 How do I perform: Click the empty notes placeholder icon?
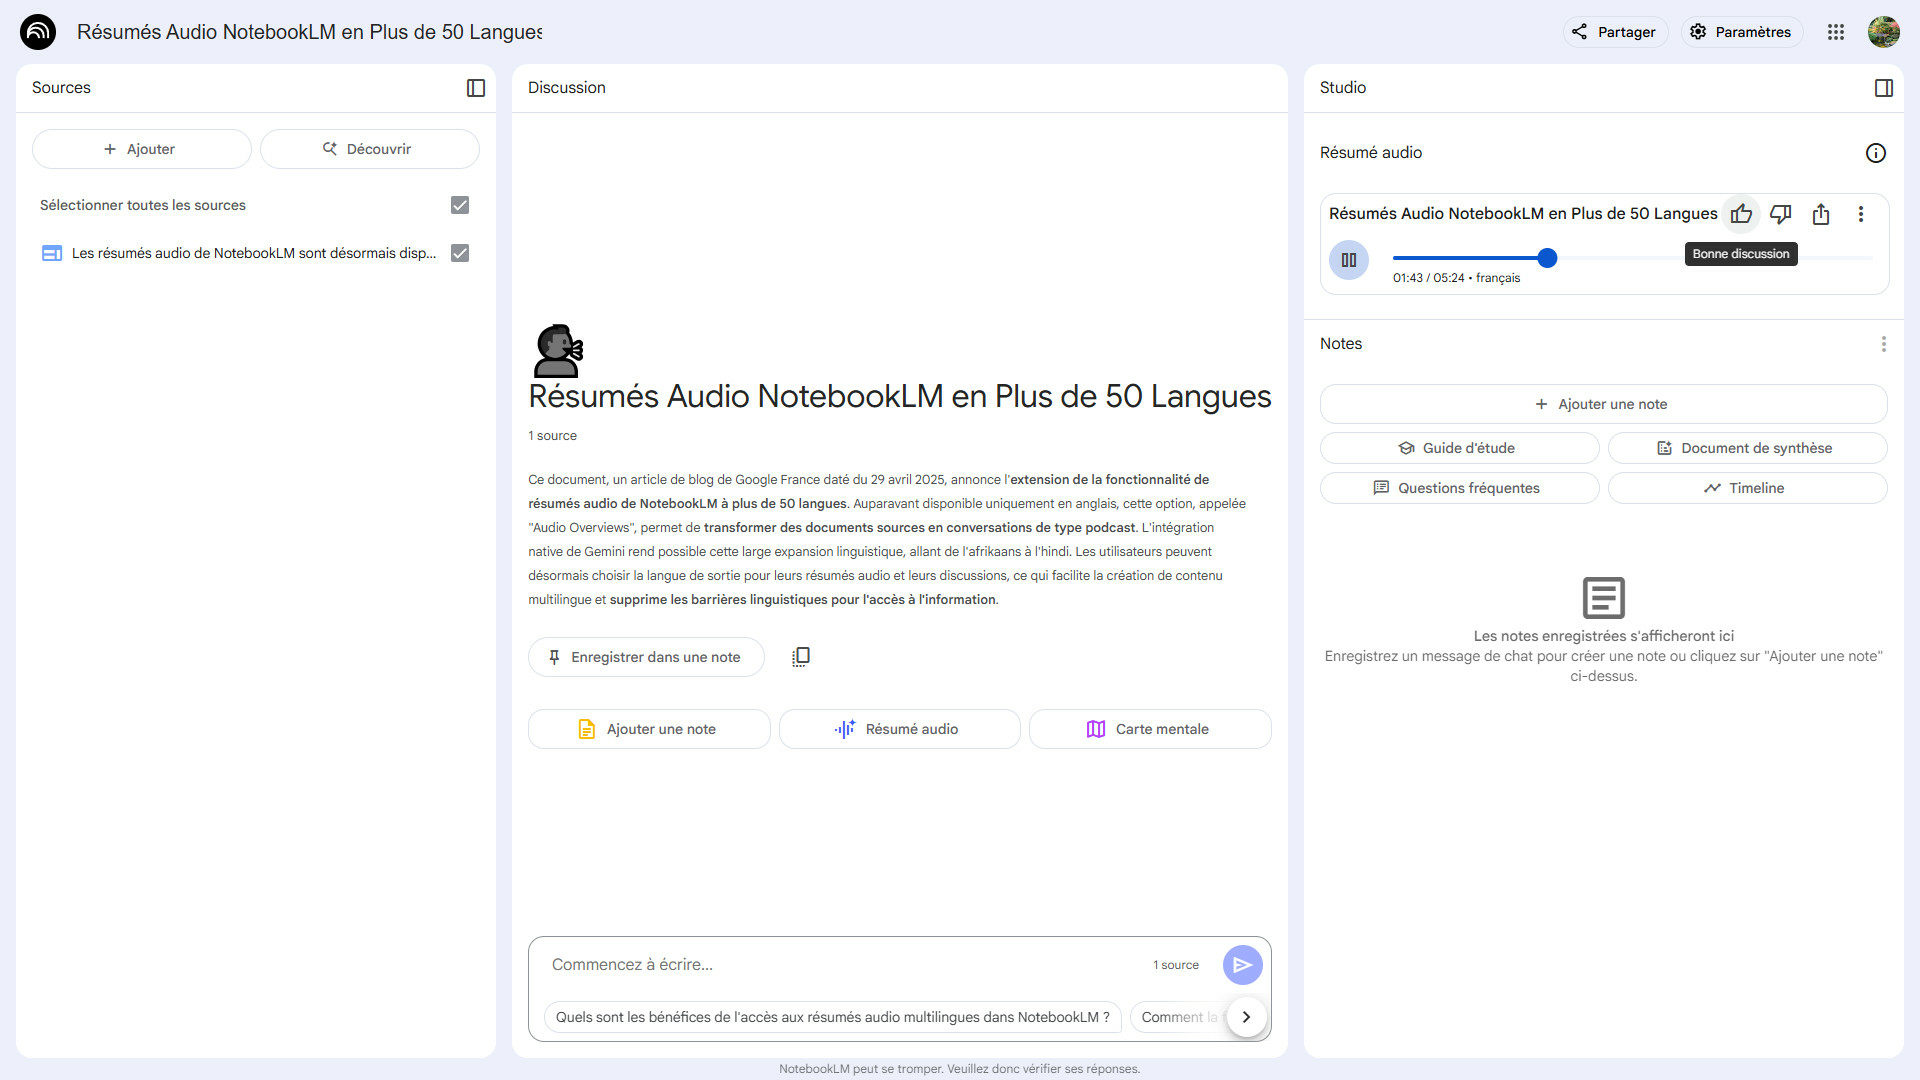pos(1604,598)
